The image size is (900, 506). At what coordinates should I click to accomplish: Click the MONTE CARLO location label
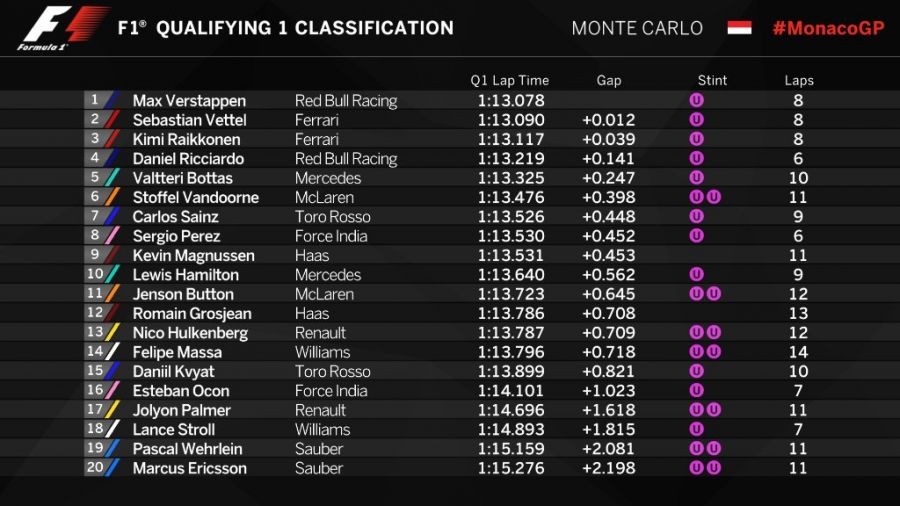(637, 28)
